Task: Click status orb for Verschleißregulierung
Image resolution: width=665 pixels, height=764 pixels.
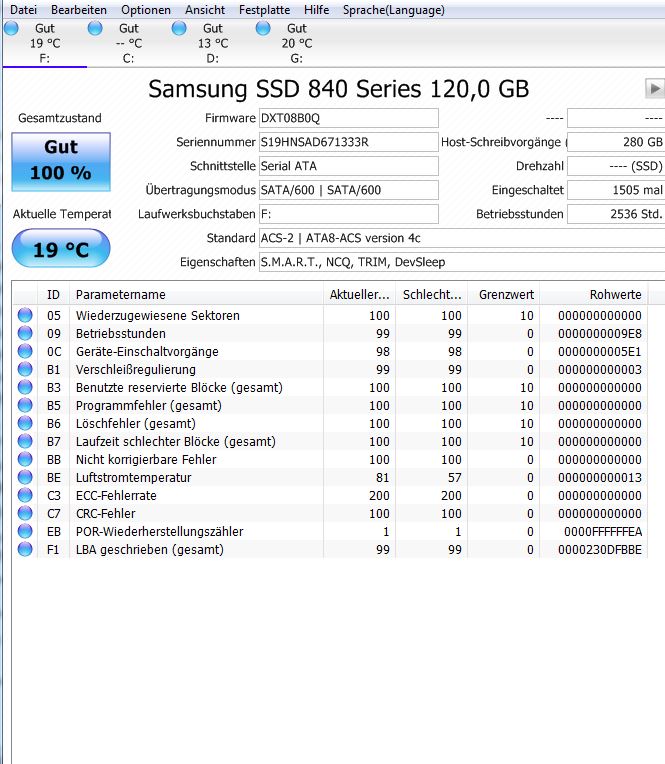Action: click(25, 369)
